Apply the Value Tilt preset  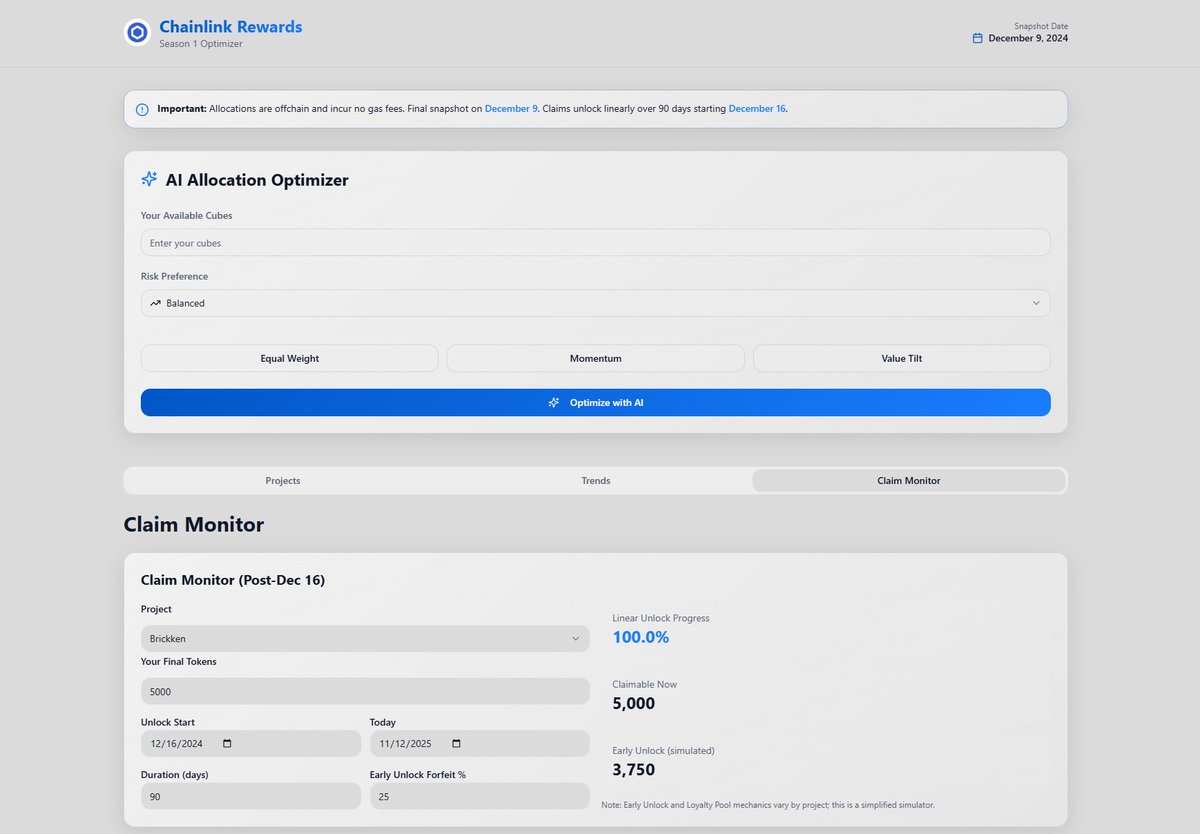(x=902, y=358)
